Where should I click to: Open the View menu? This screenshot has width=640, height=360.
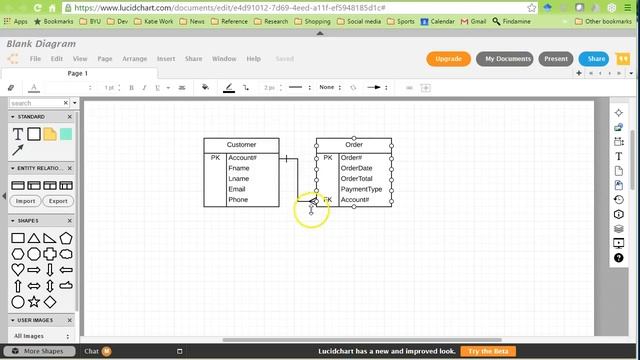coord(80,59)
